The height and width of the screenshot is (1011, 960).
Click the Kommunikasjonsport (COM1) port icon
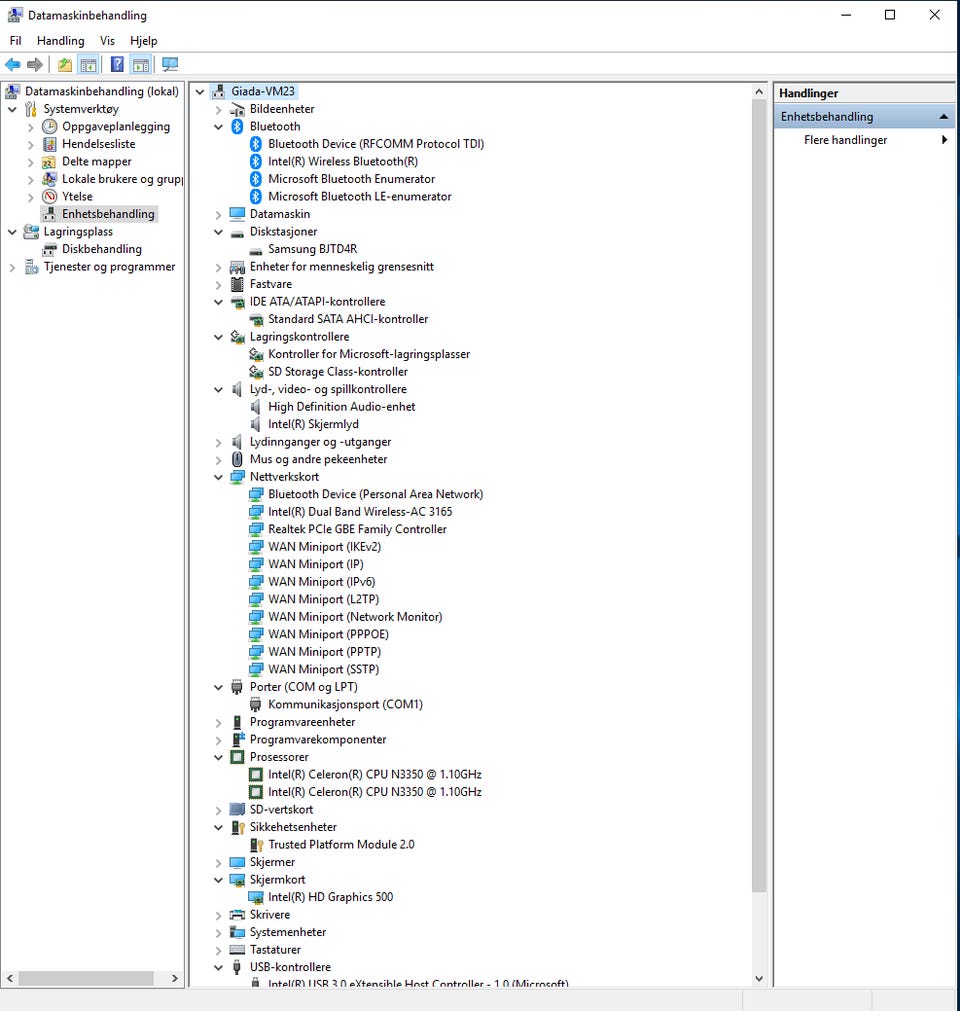click(256, 705)
